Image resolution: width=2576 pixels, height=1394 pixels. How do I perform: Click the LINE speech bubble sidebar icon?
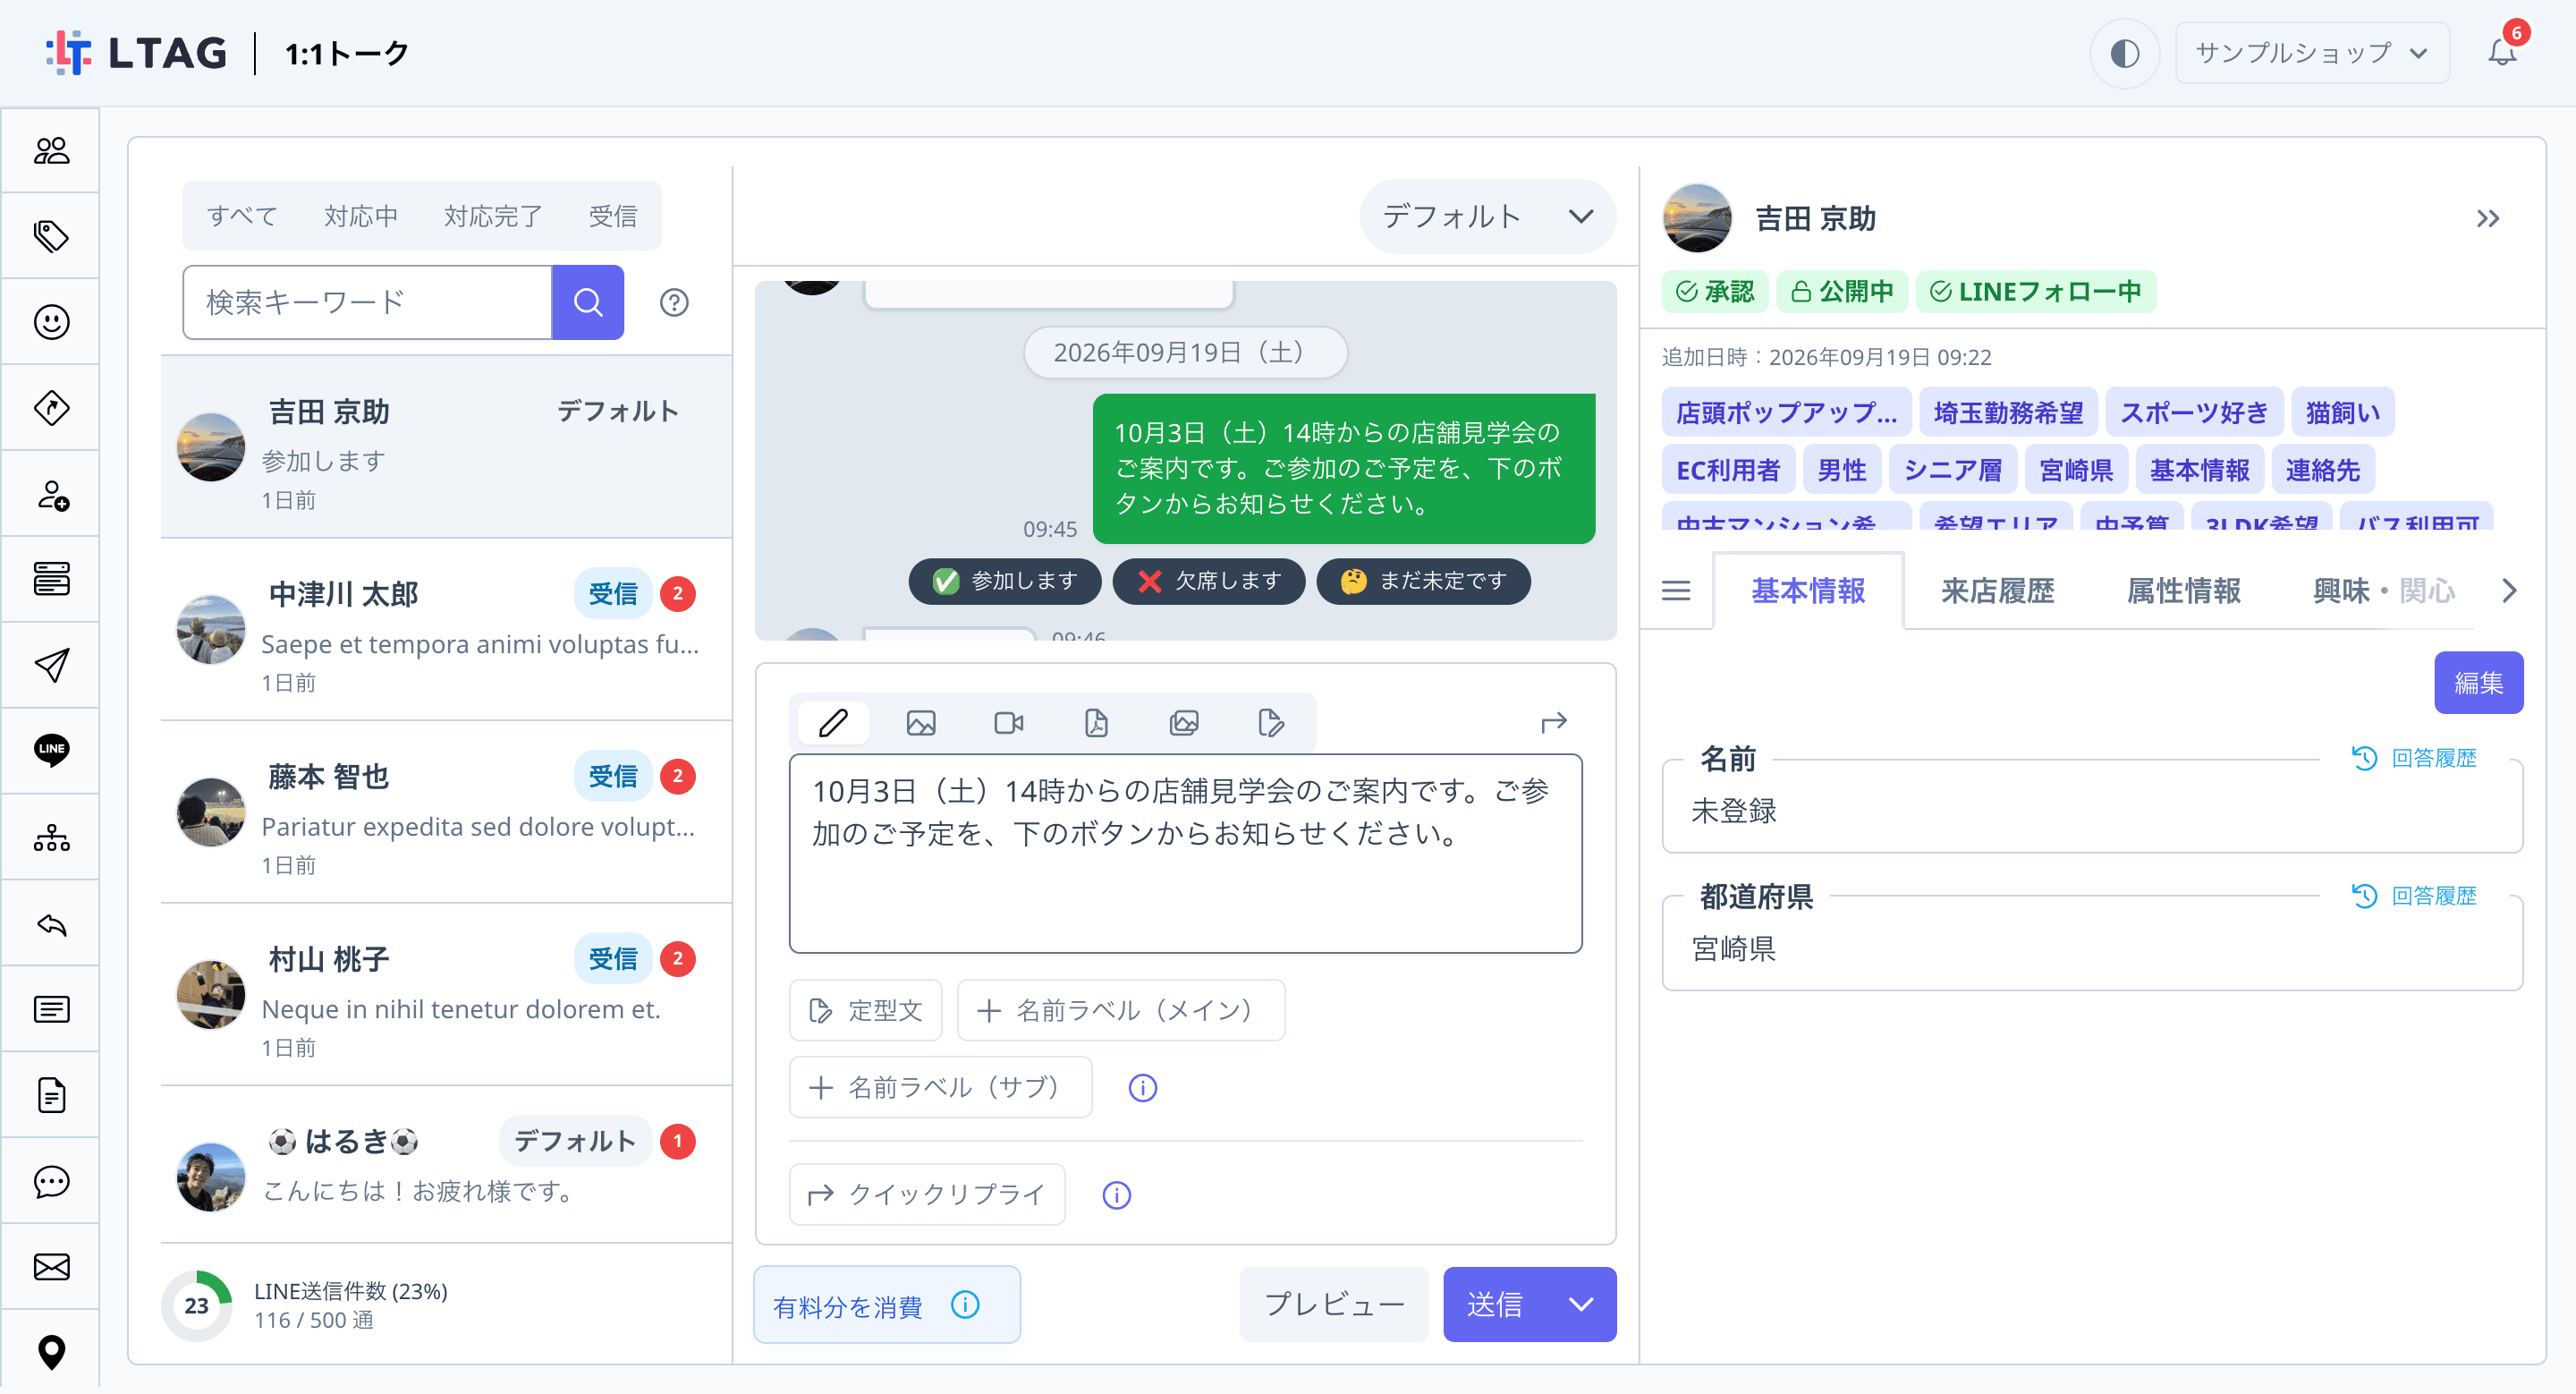51,750
